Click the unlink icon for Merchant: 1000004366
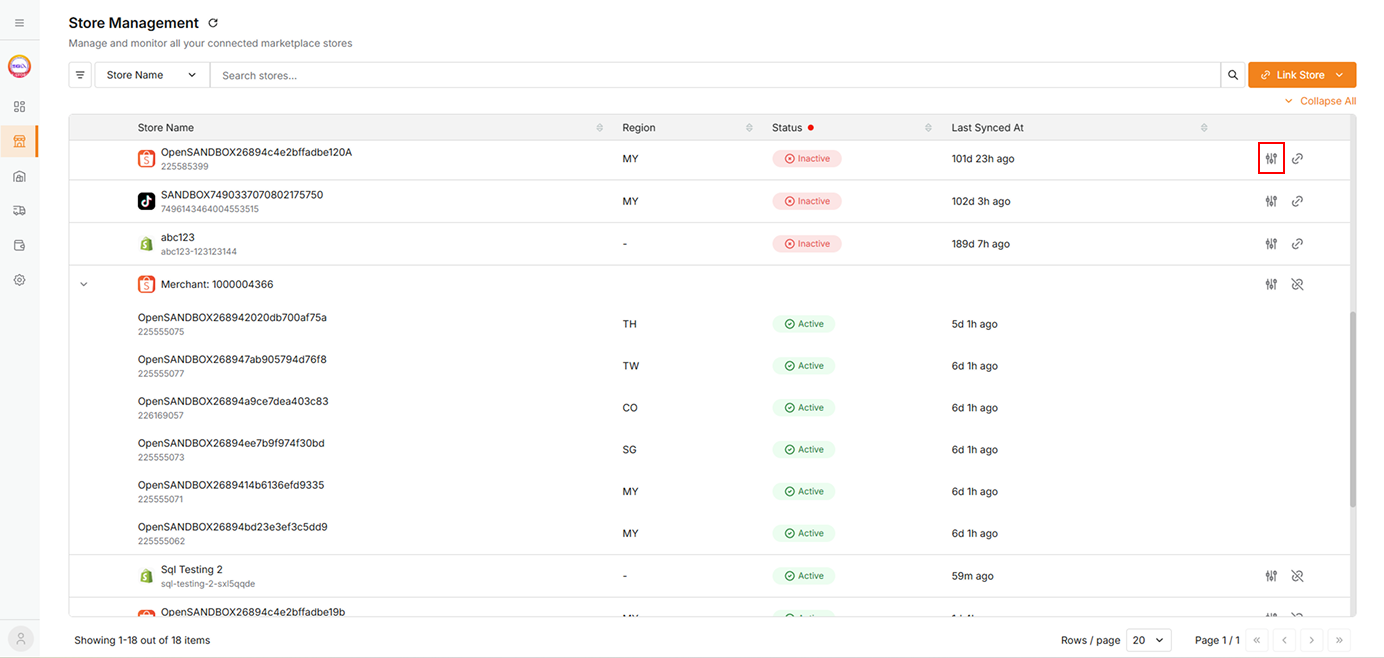 pyautogui.click(x=1297, y=284)
